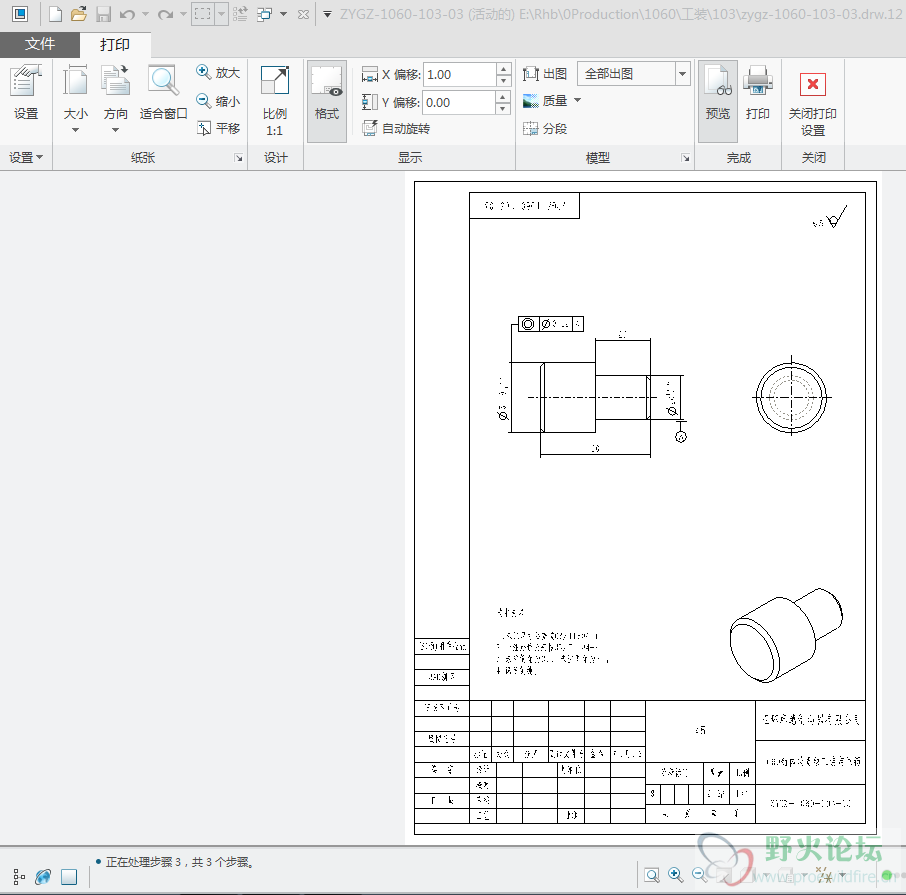Decrease Y 偏移 with the down arrow
Screen dimensions: 906x895
pos(503,109)
